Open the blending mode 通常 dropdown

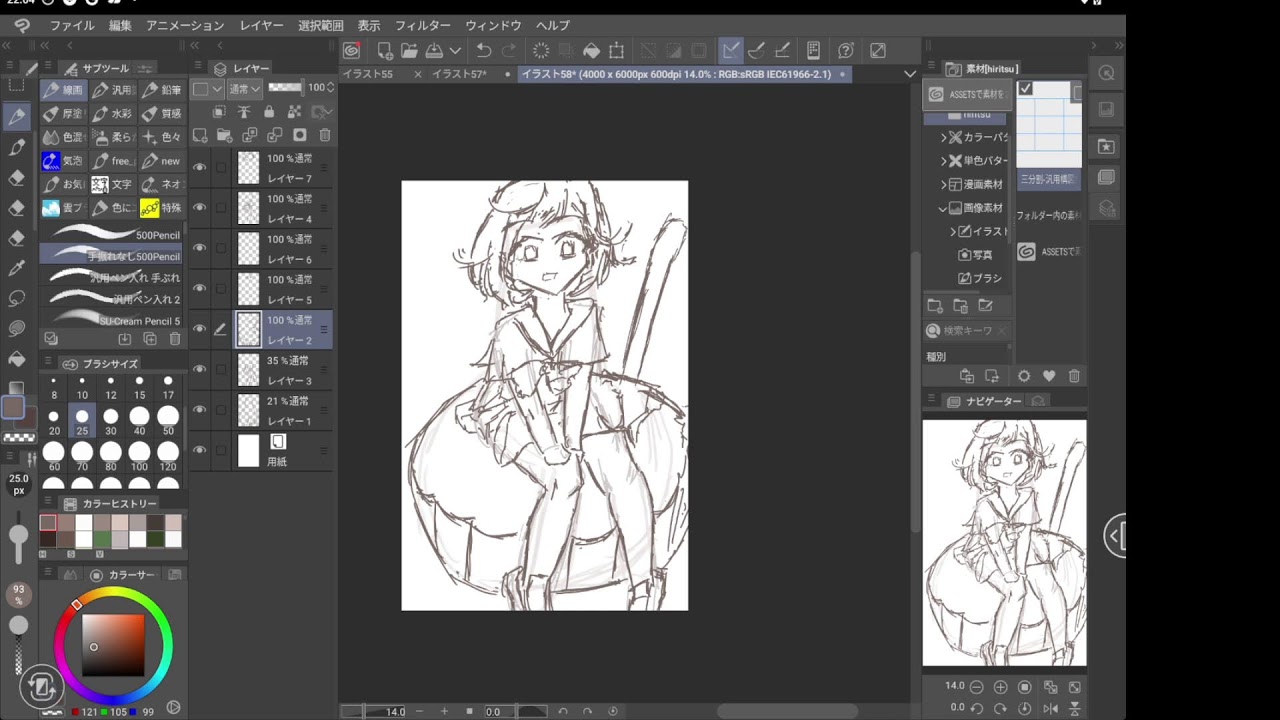(x=245, y=88)
